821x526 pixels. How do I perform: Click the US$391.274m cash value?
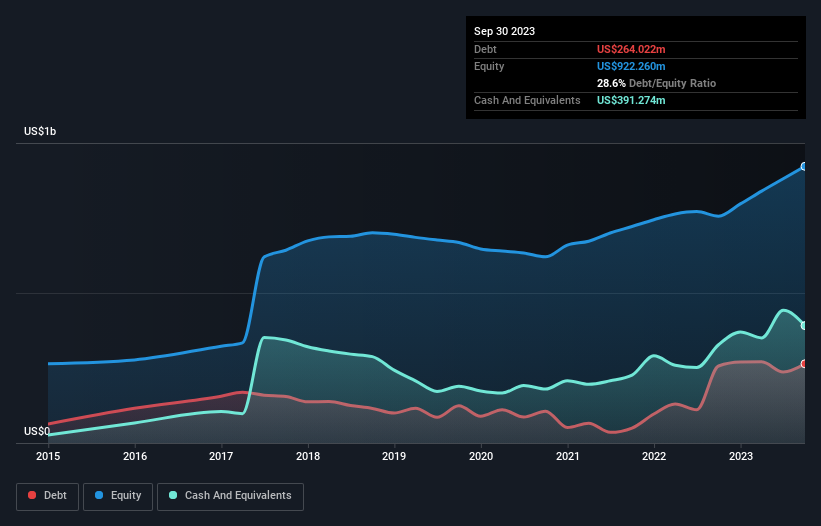coord(631,100)
